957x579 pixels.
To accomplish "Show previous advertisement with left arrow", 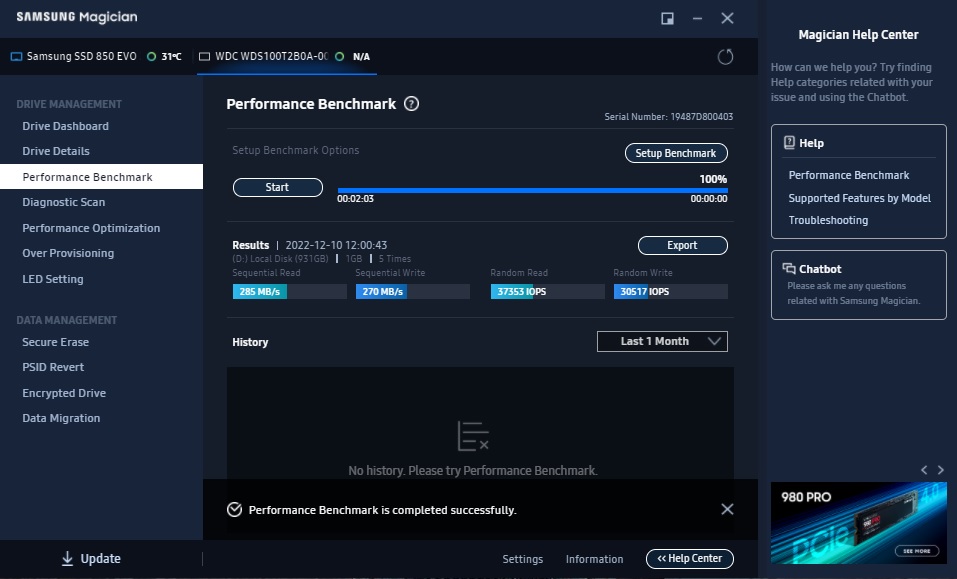I will click(x=925, y=470).
